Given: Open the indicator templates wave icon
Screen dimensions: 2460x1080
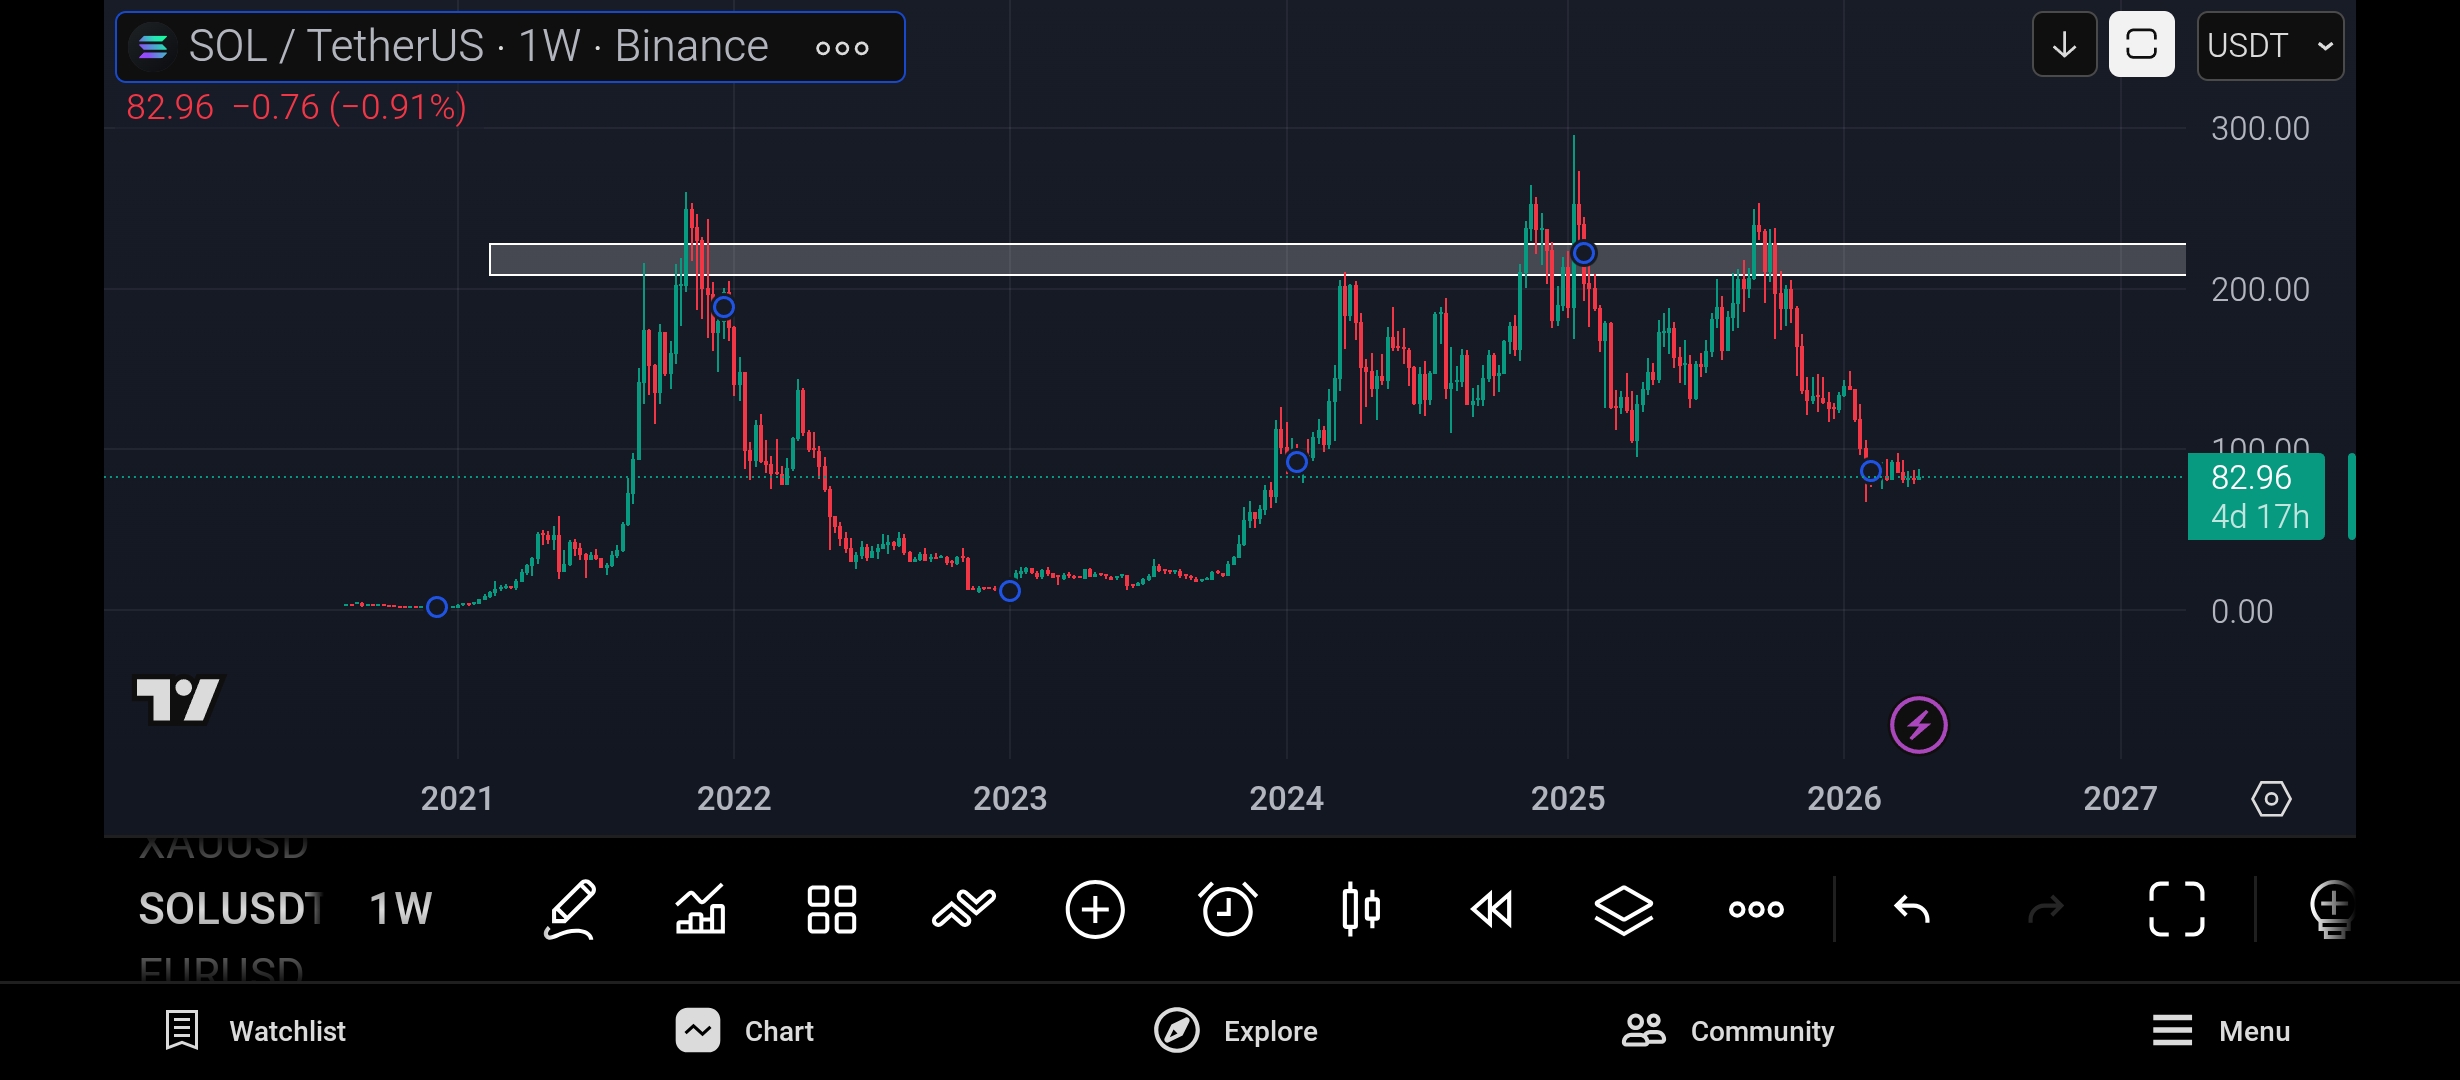Looking at the screenshot, I should pyautogui.click(x=963, y=910).
